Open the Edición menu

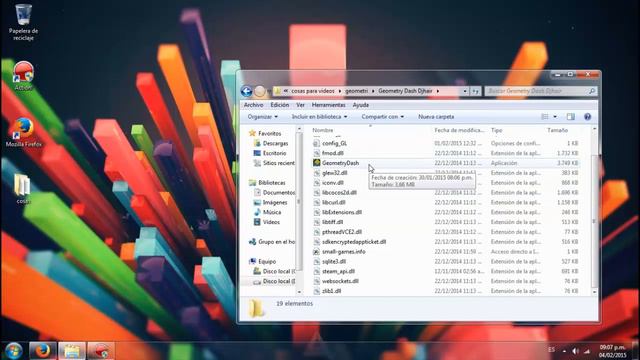280,105
